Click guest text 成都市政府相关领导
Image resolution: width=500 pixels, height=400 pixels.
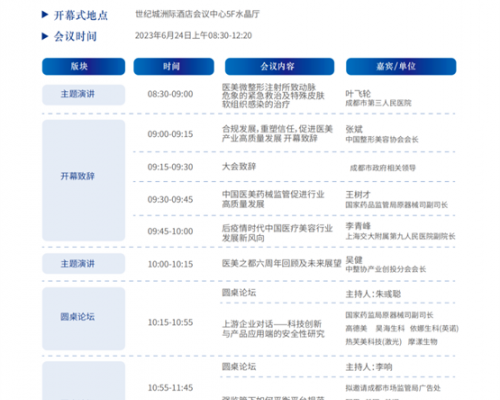[383, 168]
